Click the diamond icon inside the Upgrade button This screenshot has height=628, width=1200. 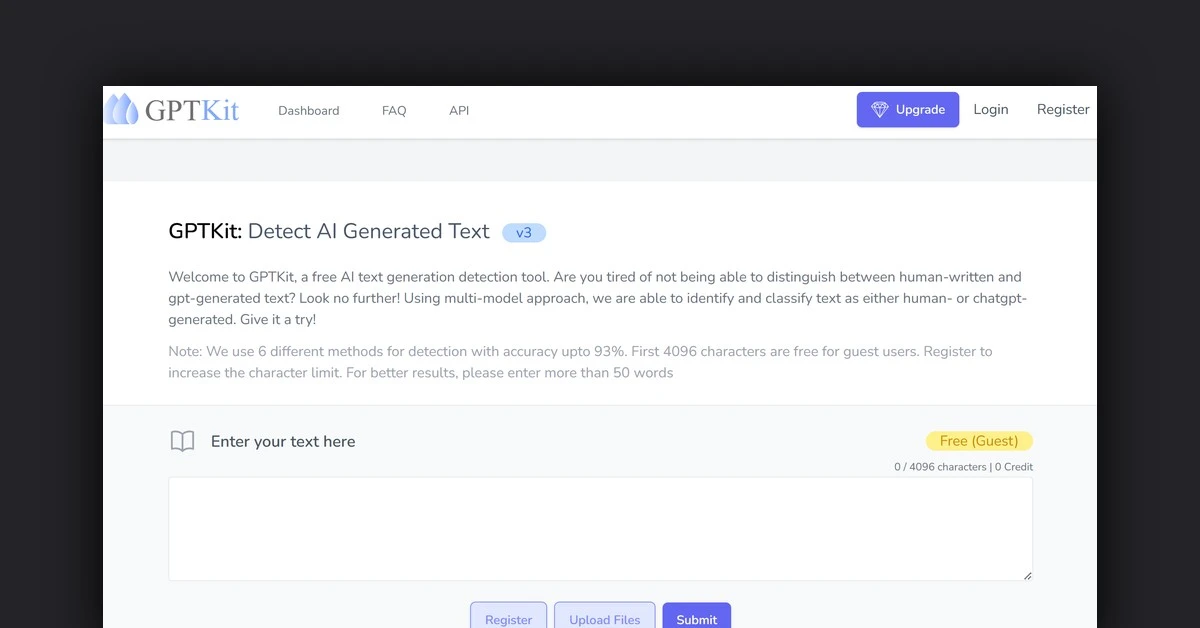881,109
